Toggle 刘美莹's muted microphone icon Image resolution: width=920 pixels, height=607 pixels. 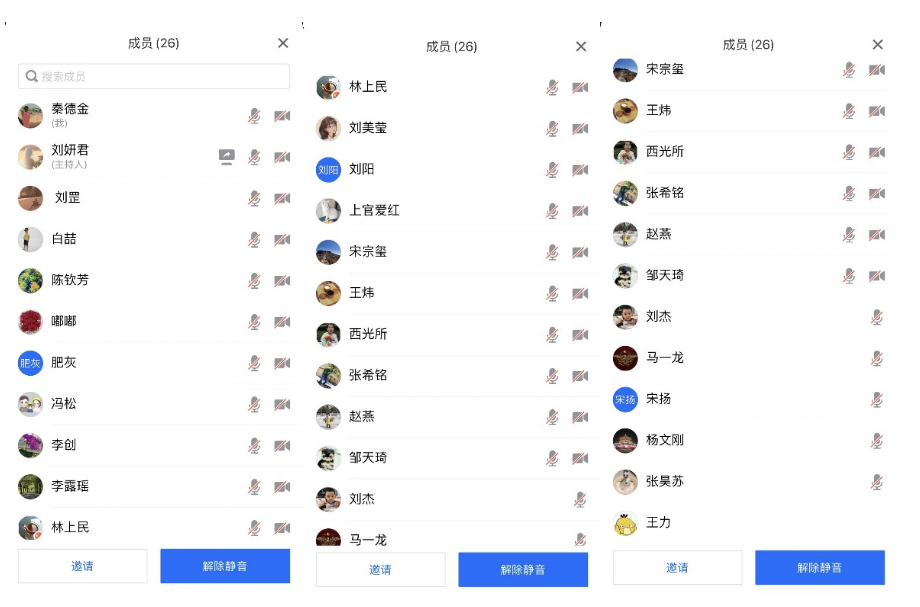coord(552,128)
